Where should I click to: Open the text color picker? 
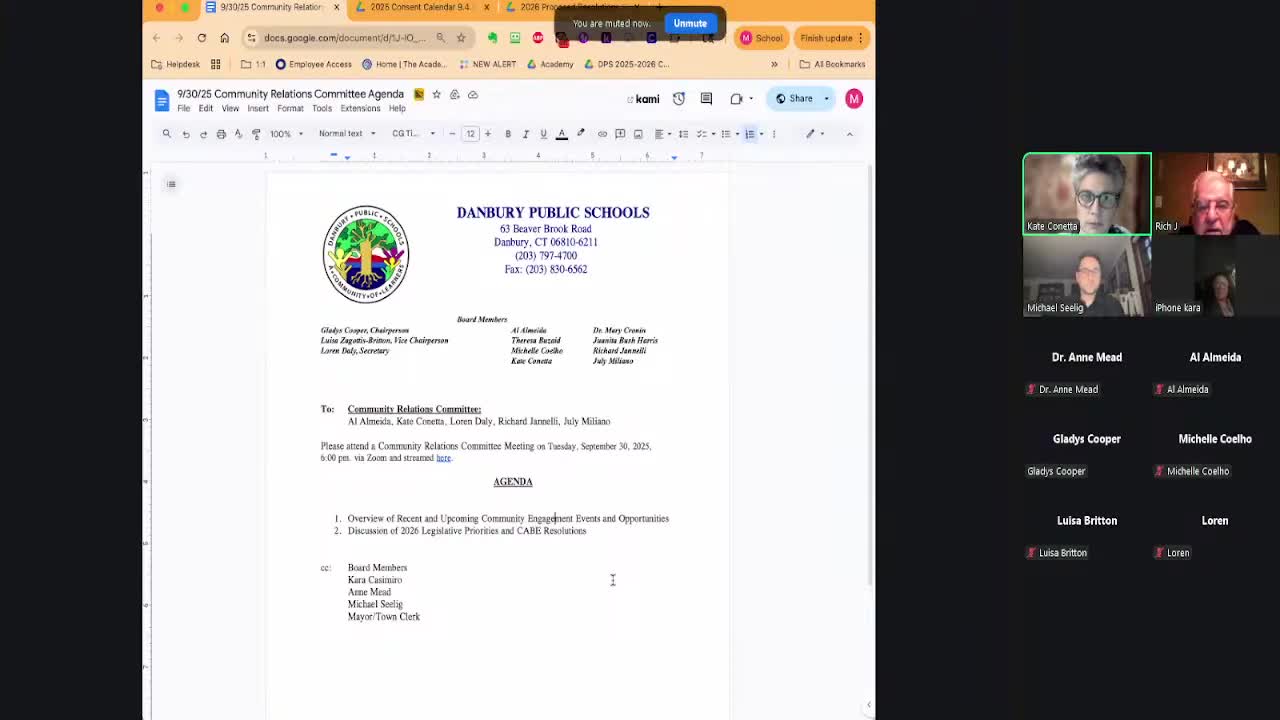pos(561,133)
